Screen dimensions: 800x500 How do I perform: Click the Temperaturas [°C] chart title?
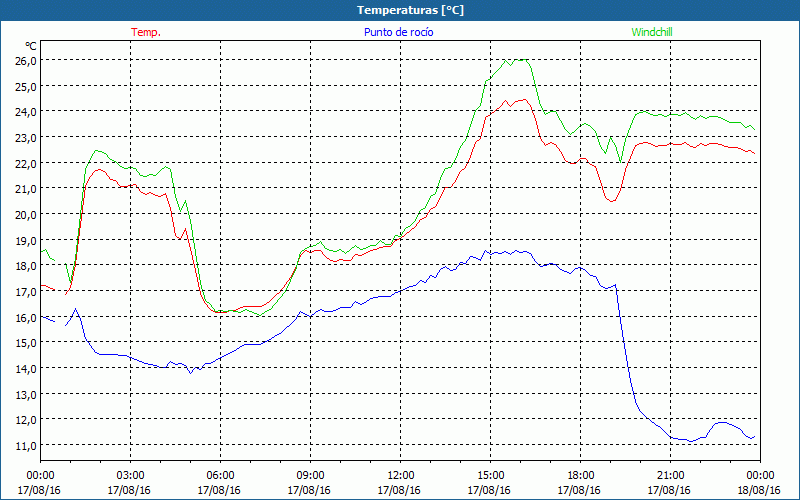(410, 10)
